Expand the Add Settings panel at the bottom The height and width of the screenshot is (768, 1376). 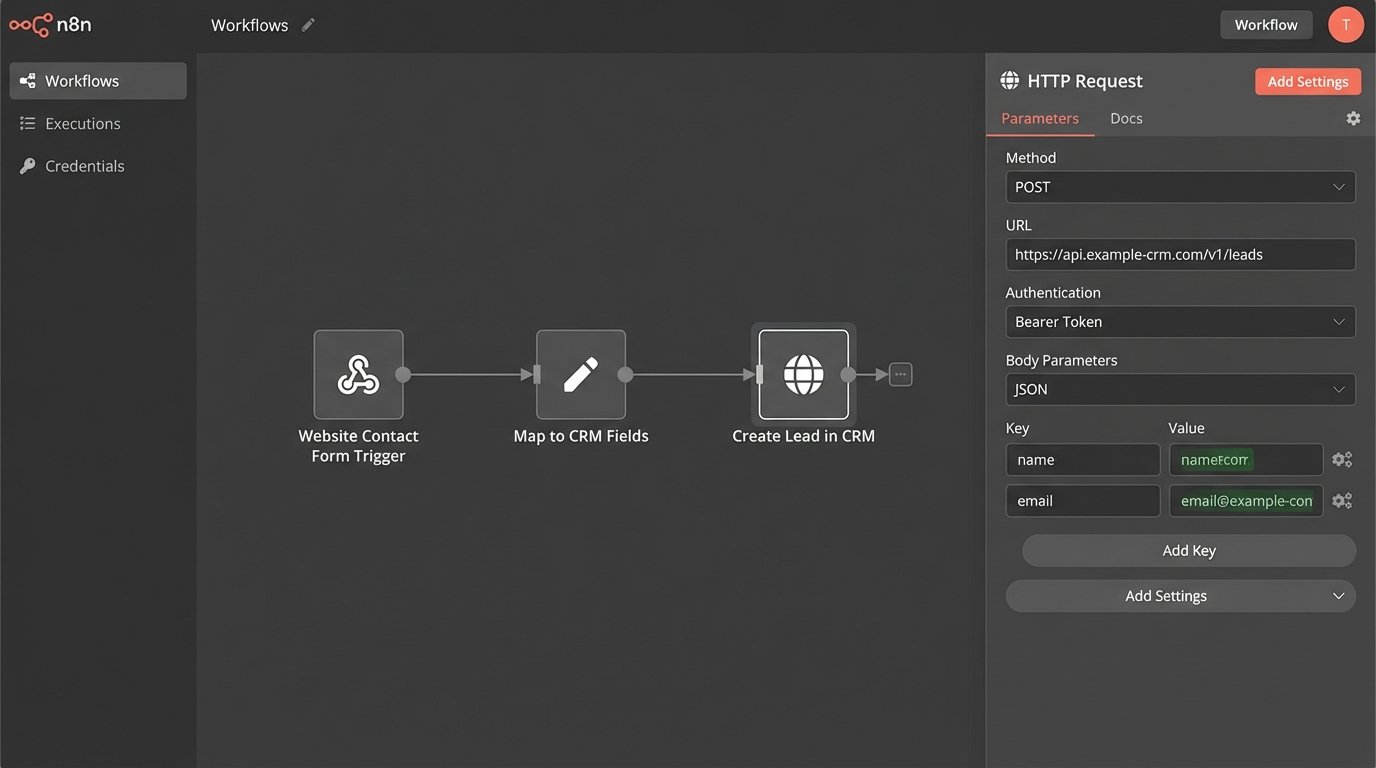point(1180,595)
